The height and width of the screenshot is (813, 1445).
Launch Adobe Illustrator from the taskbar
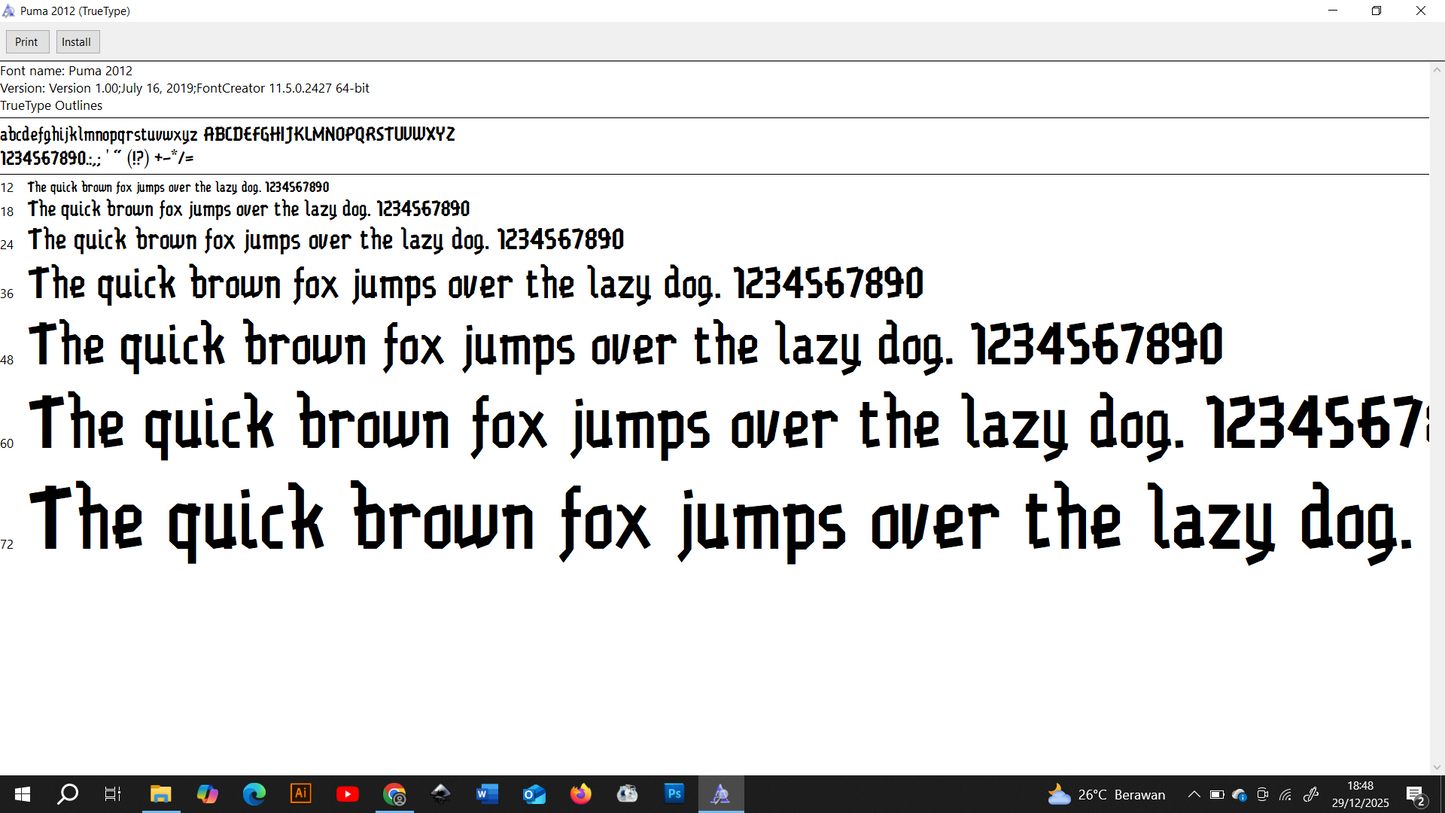[x=300, y=794]
